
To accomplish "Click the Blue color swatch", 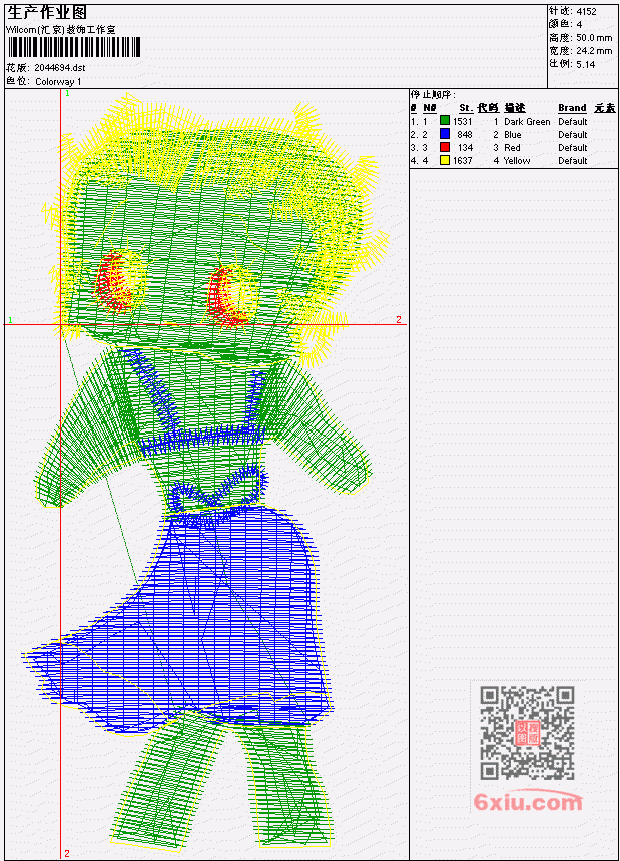I will coord(445,134).
